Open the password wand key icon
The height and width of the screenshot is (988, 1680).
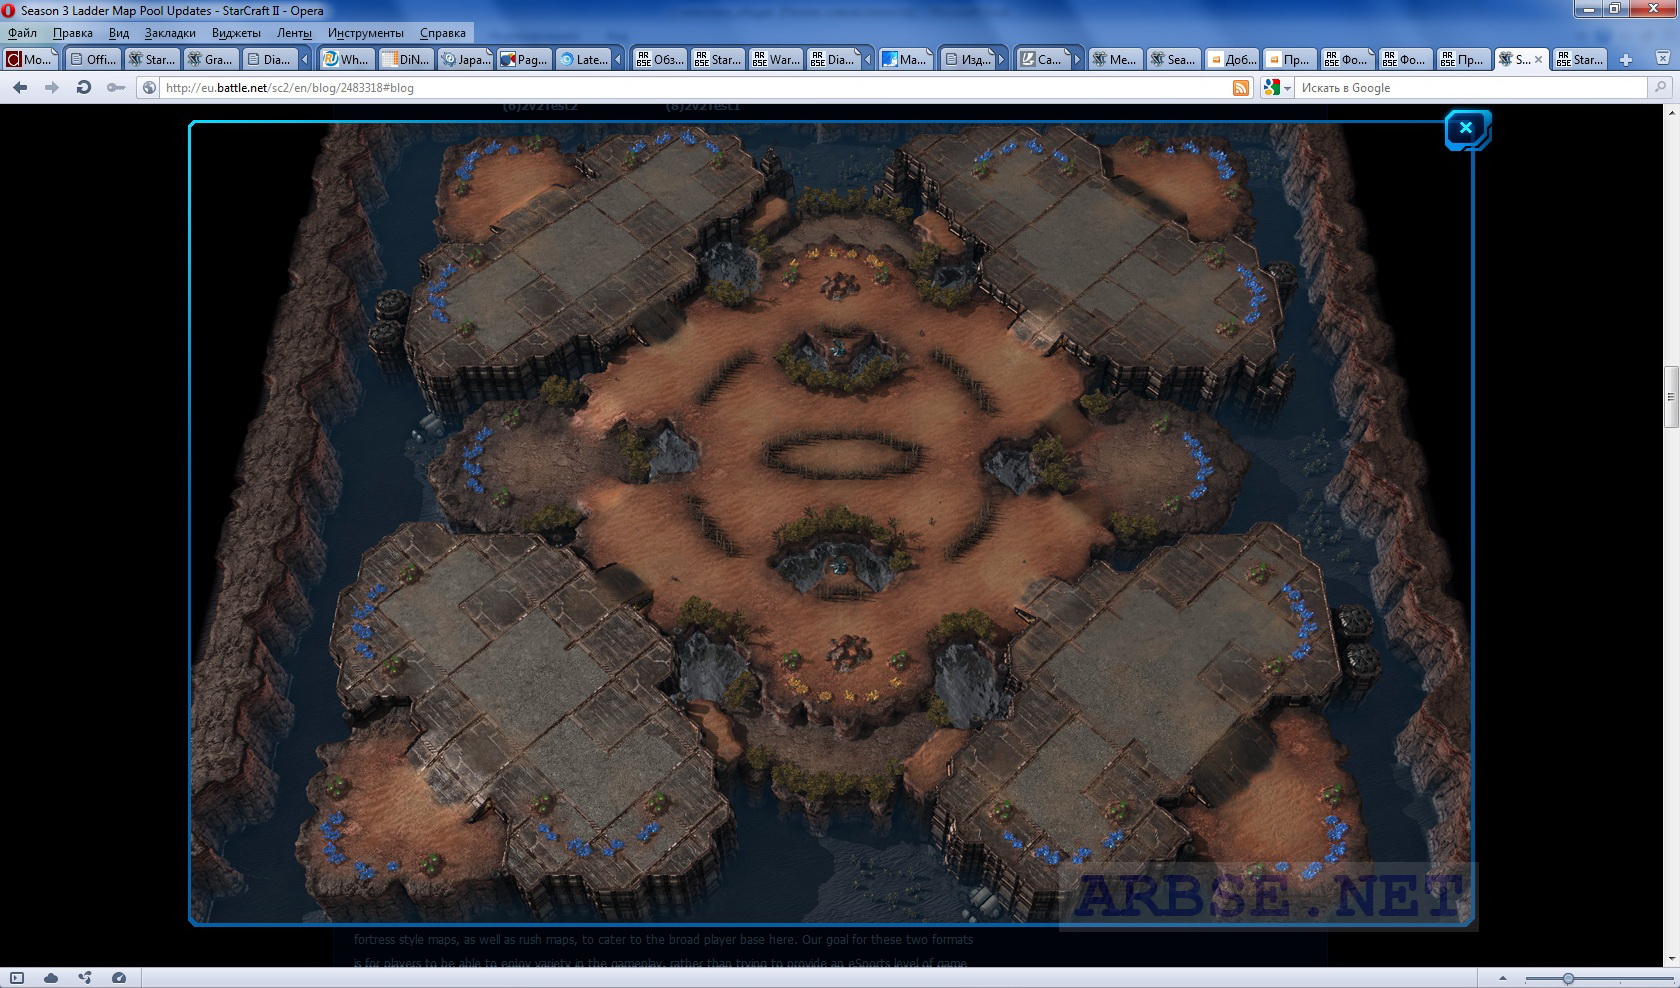(x=116, y=88)
